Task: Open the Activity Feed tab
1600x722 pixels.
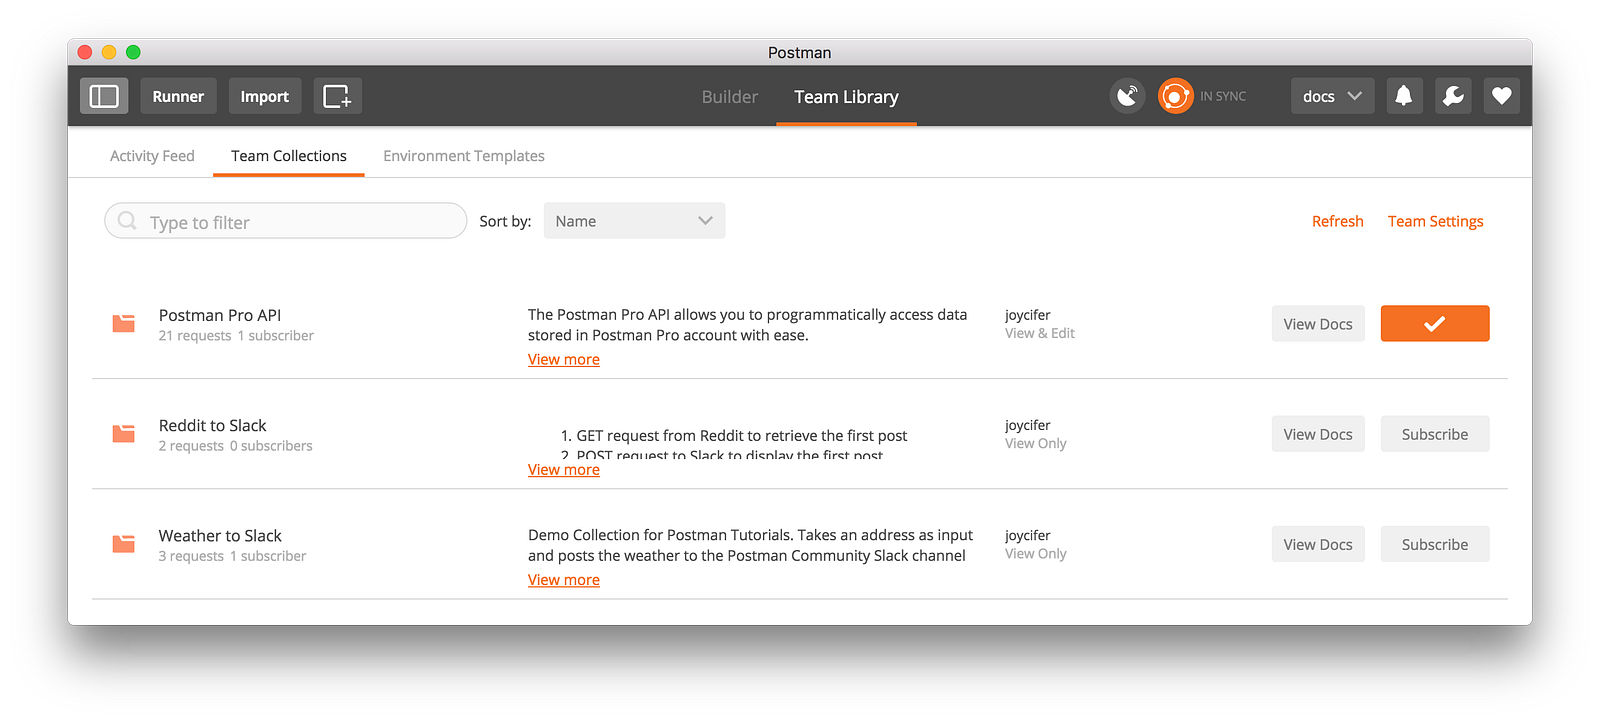Action: pyautogui.click(x=152, y=156)
